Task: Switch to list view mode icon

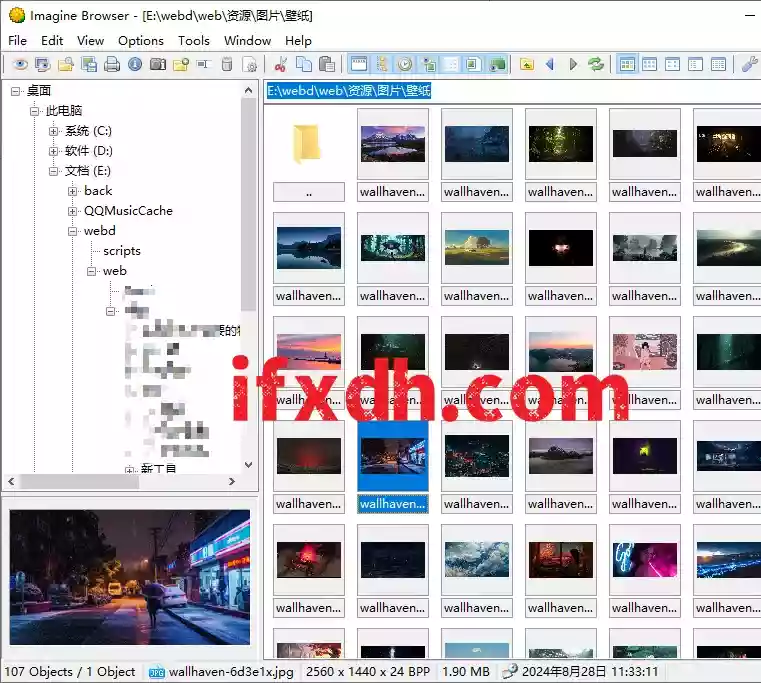Action: (695, 64)
